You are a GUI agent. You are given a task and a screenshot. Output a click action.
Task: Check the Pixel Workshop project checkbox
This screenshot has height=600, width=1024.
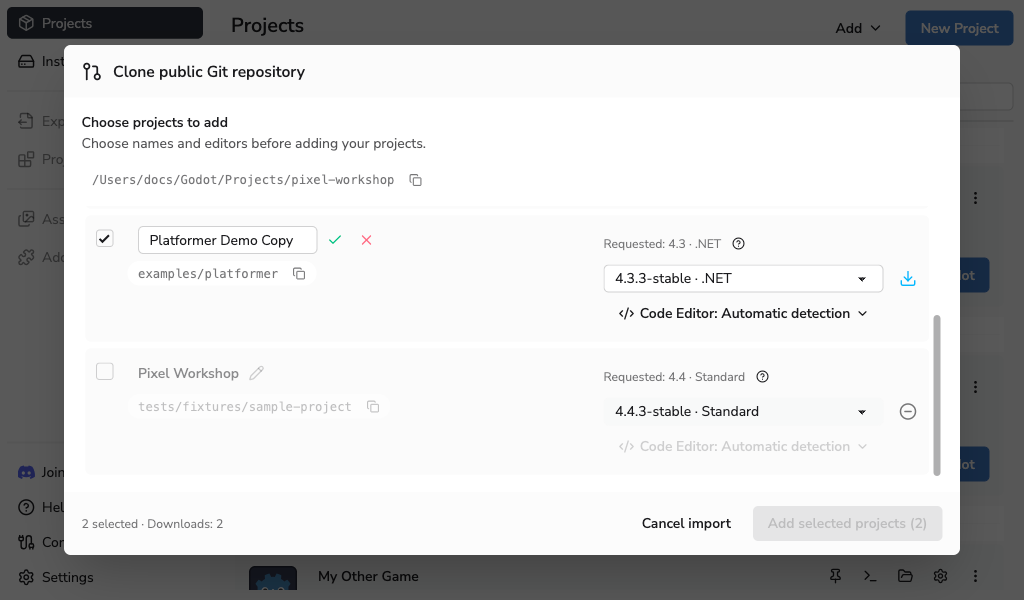[x=104, y=371]
